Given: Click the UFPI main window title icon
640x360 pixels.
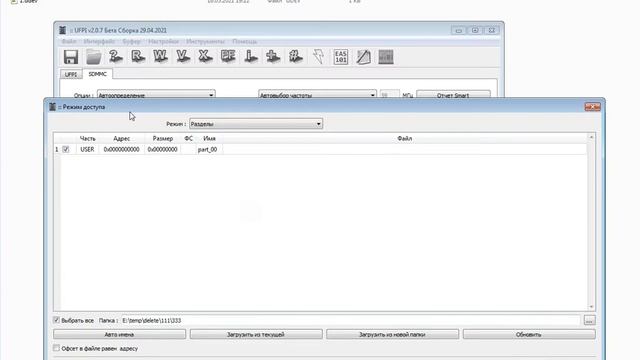Looking at the screenshot, I should [x=62, y=30].
